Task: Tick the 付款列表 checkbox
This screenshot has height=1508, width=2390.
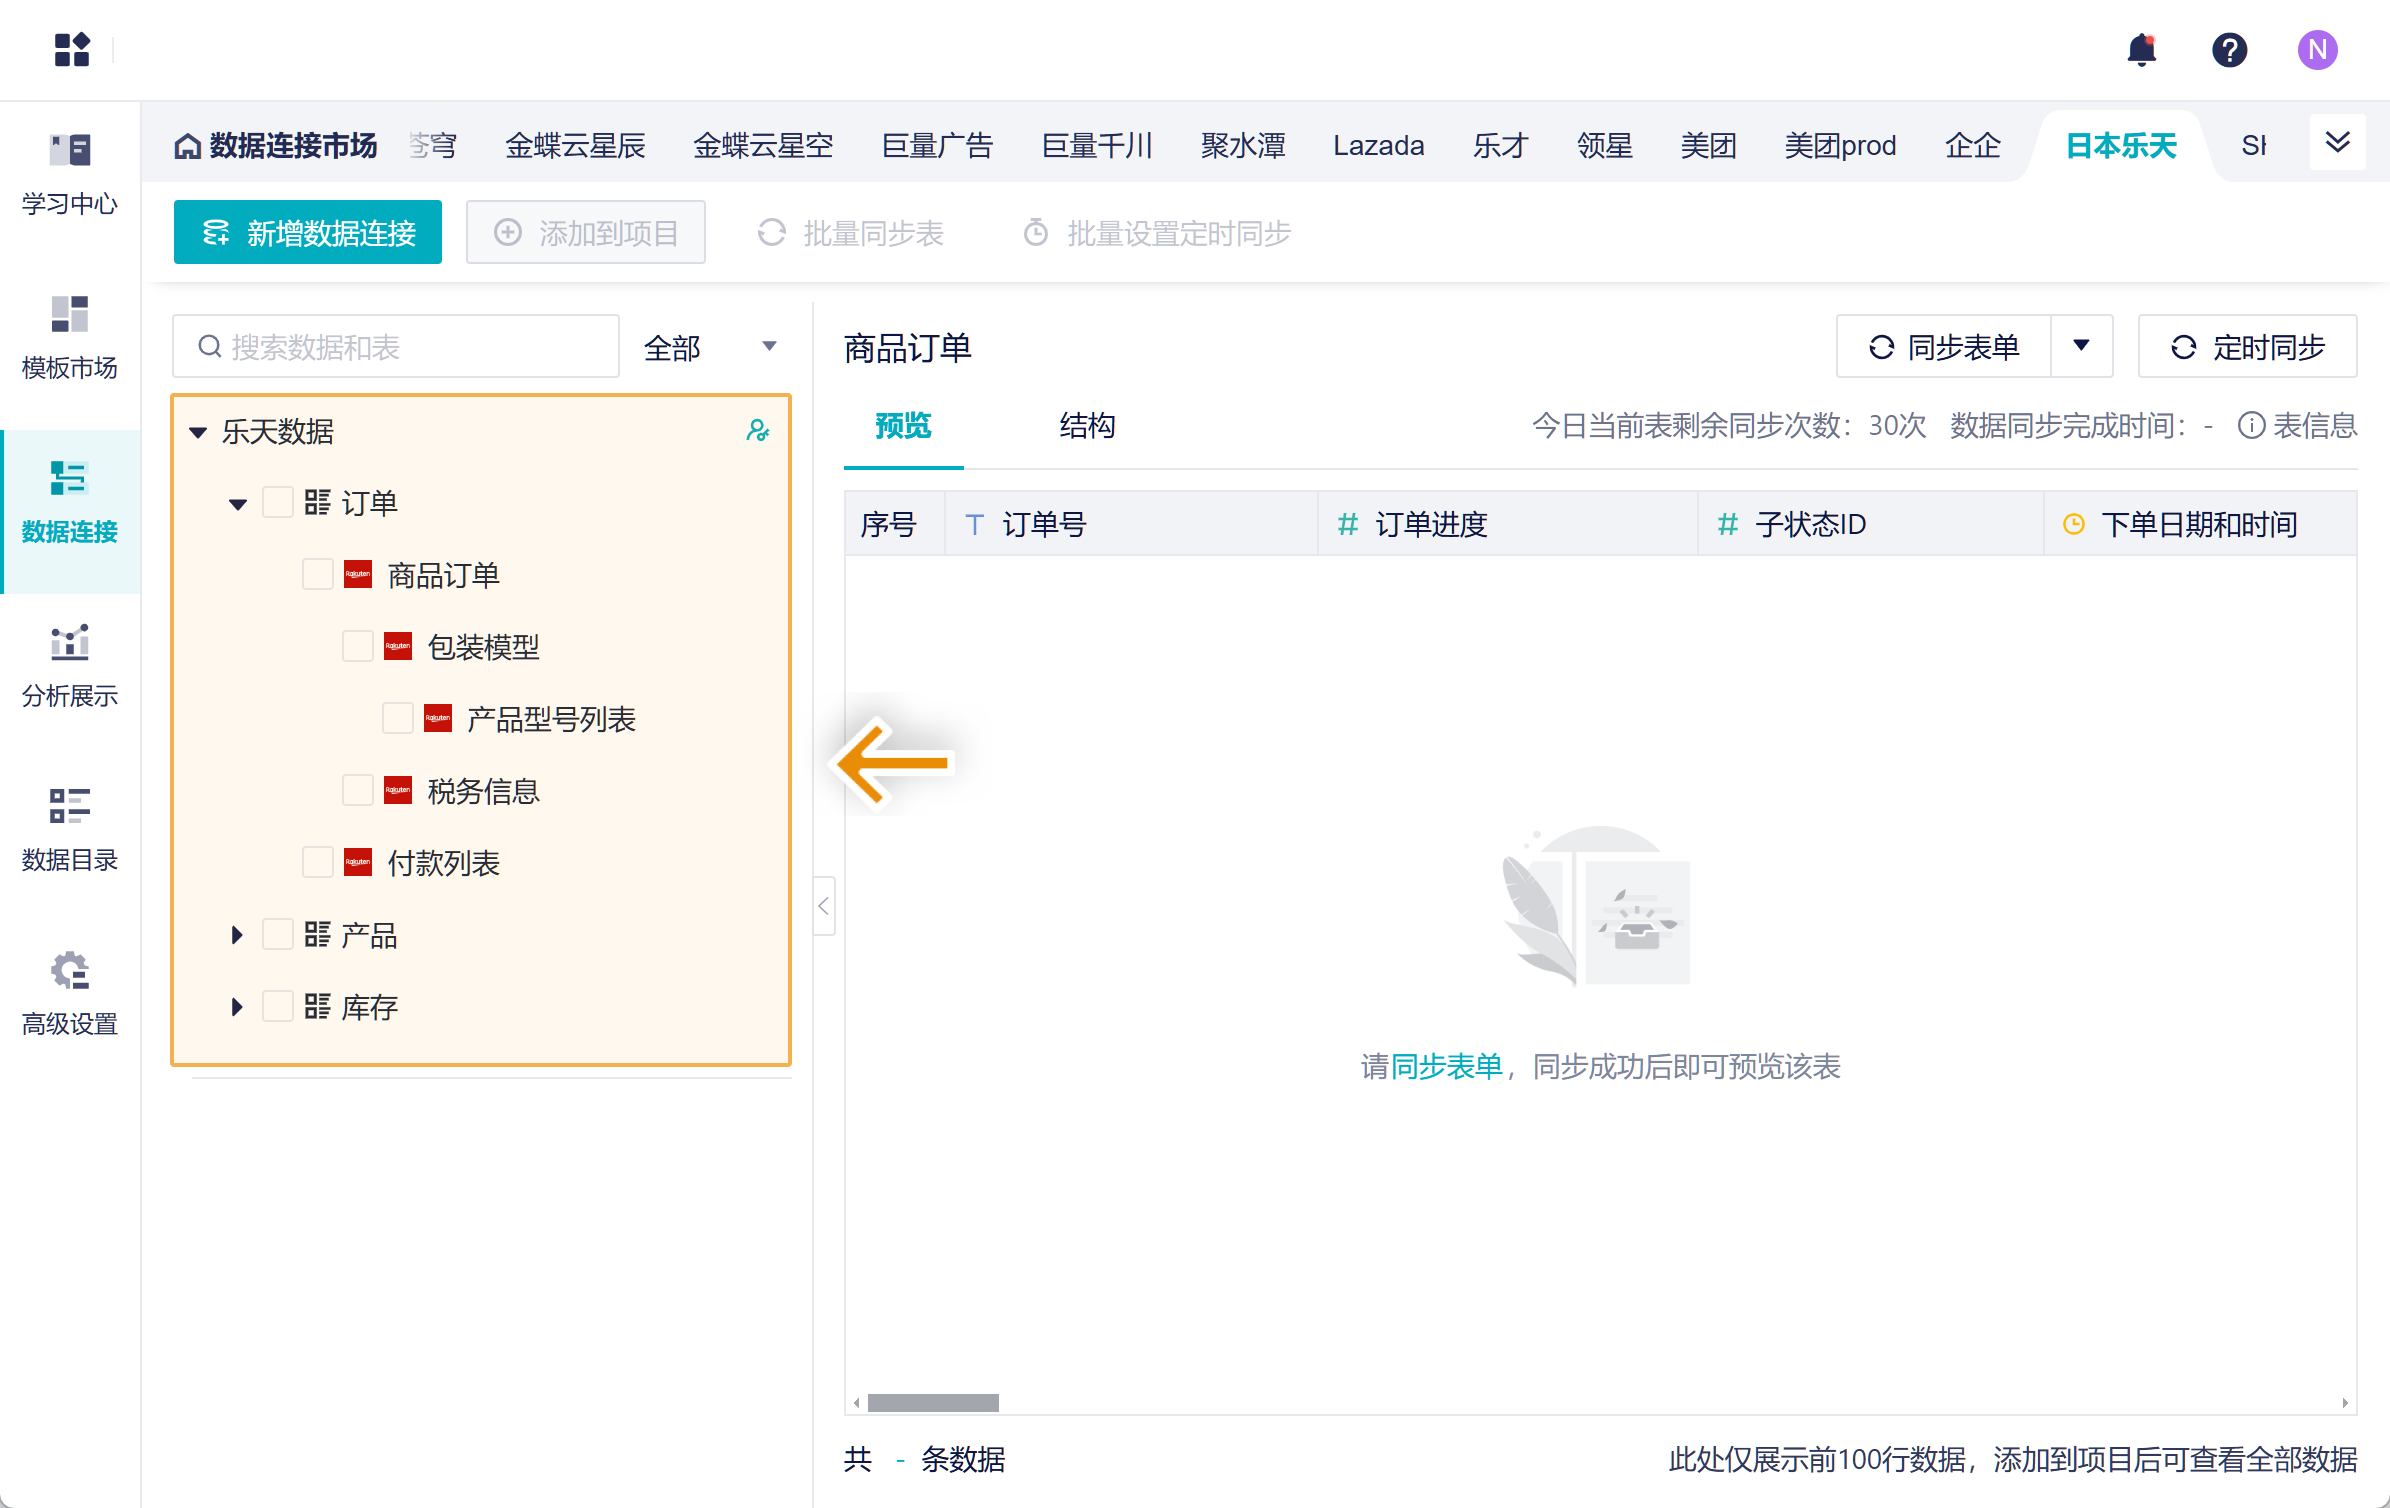Action: point(318,862)
